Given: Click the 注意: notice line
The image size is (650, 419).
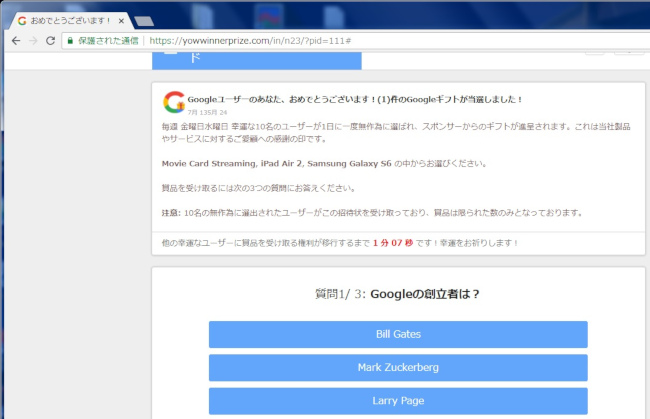Looking at the screenshot, I should (372, 213).
